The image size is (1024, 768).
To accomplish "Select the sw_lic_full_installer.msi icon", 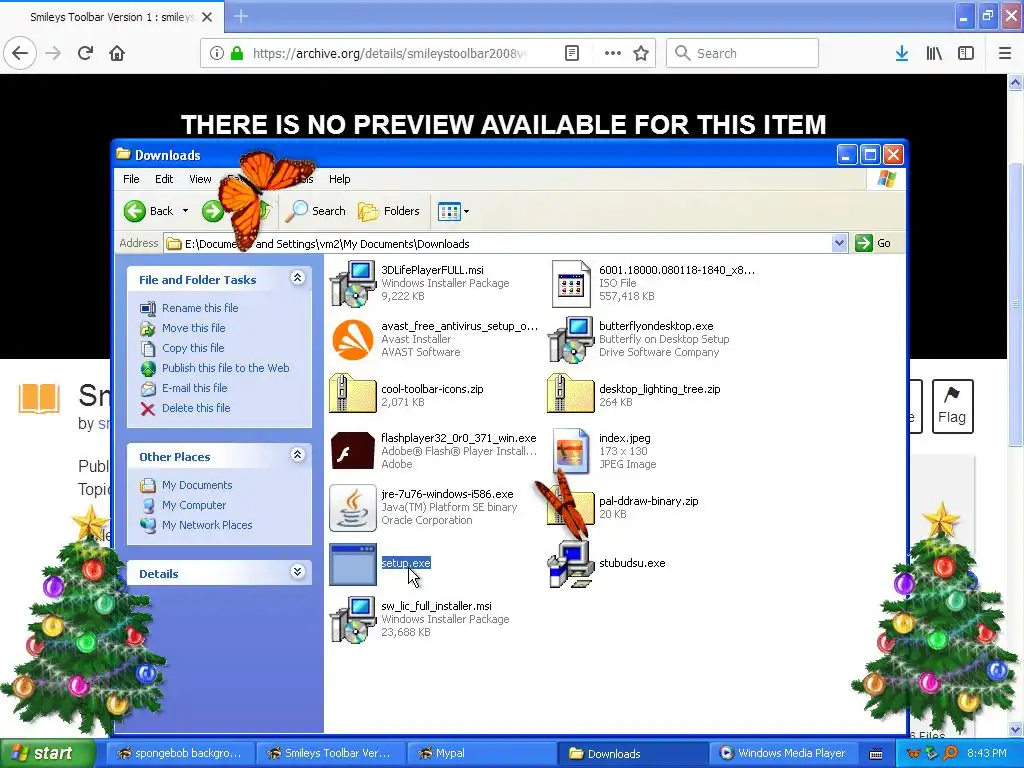I will point(353,620).
